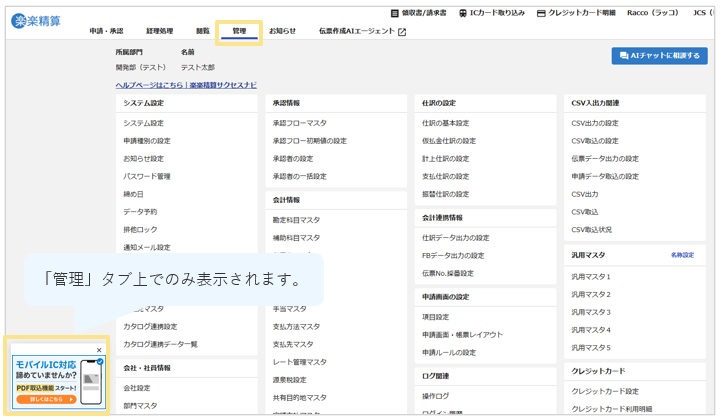Open CSV出力の設定

pyautogui.click(x=595, y=123)
